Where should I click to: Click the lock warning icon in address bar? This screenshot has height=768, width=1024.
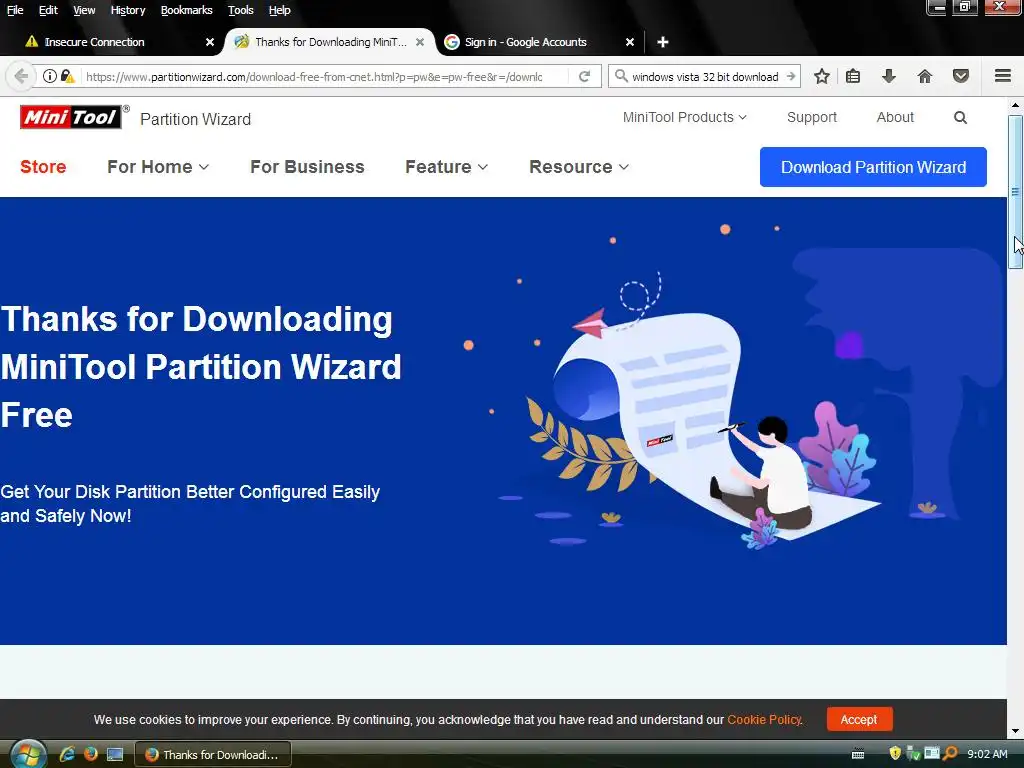(67, 76)
